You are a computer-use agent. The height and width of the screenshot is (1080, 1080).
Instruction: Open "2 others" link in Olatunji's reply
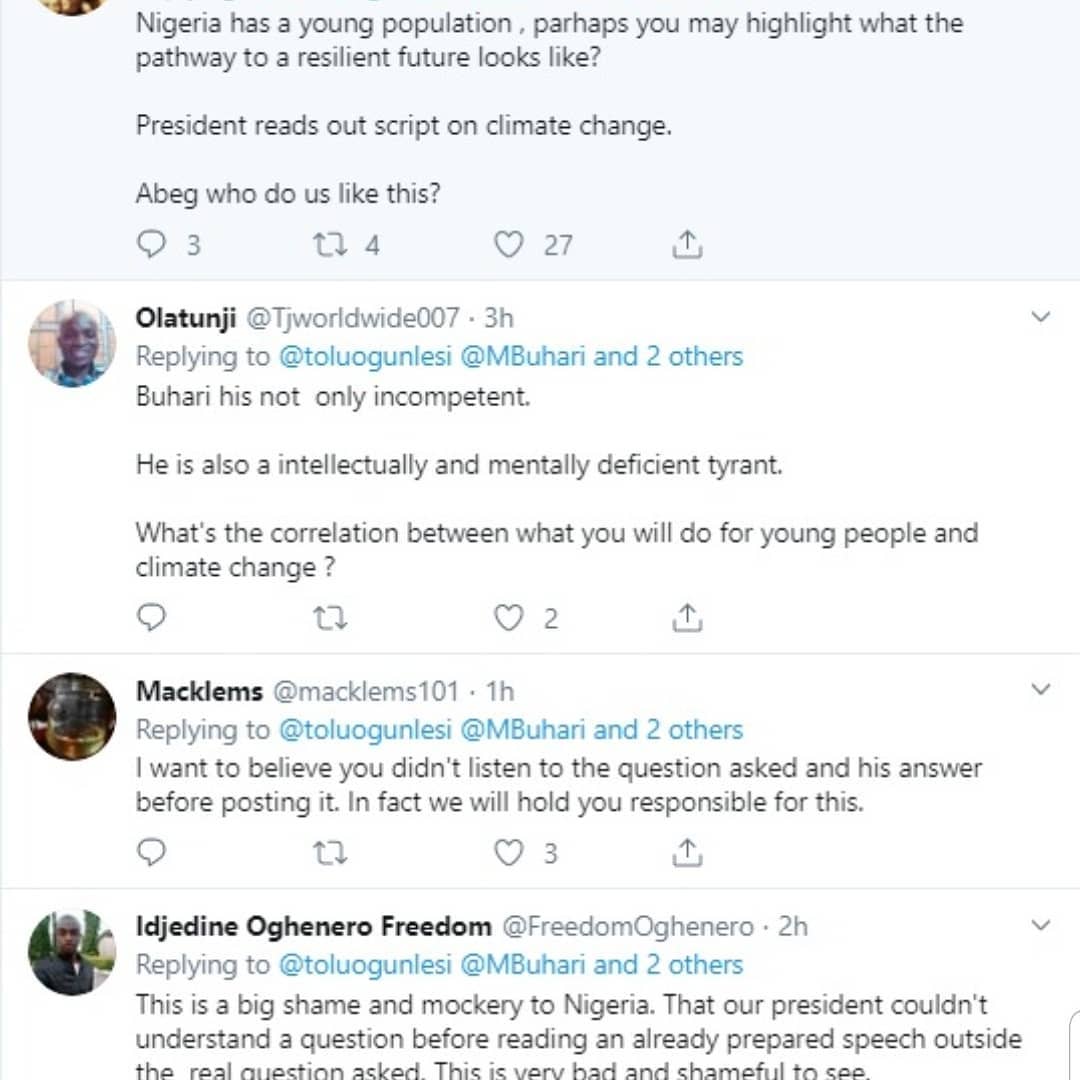pyautogui.click(x=694, y=356)
